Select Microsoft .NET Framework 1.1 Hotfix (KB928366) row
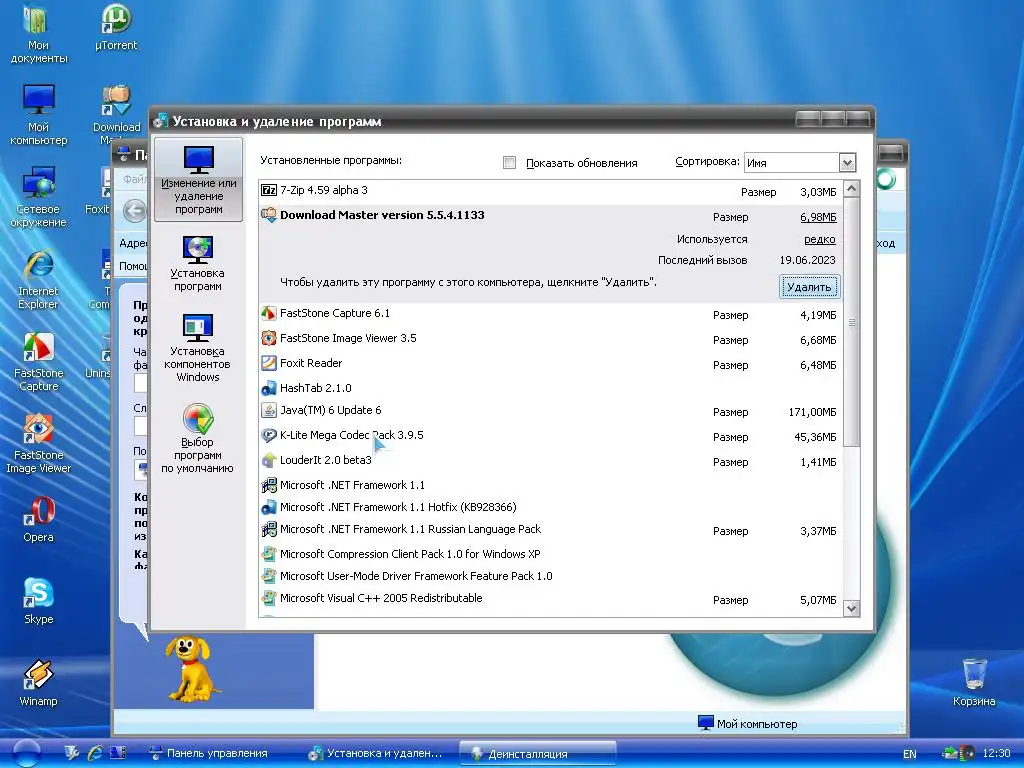 (551, 507)
